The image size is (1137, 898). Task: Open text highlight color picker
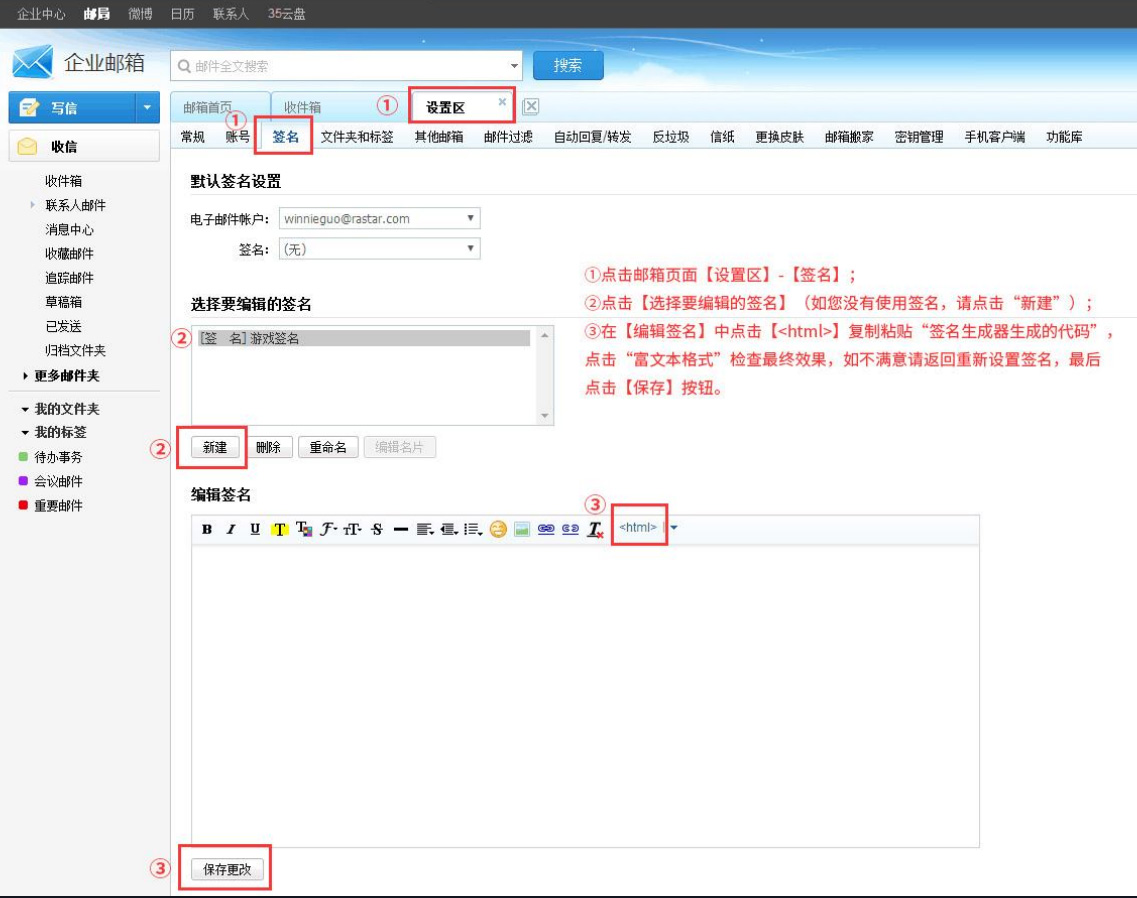coord(279,529)
